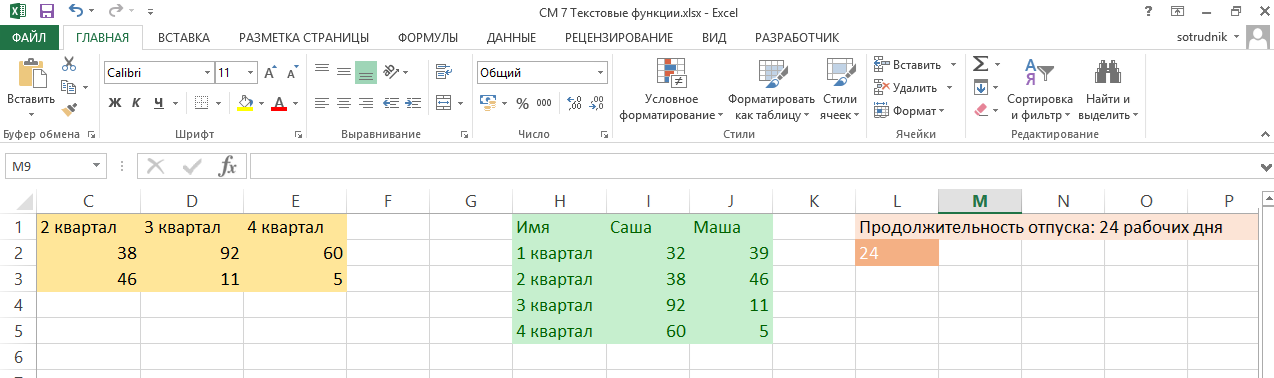Open the Общий number format dropdown
The image size is (1274, 378).
point(601,73)
